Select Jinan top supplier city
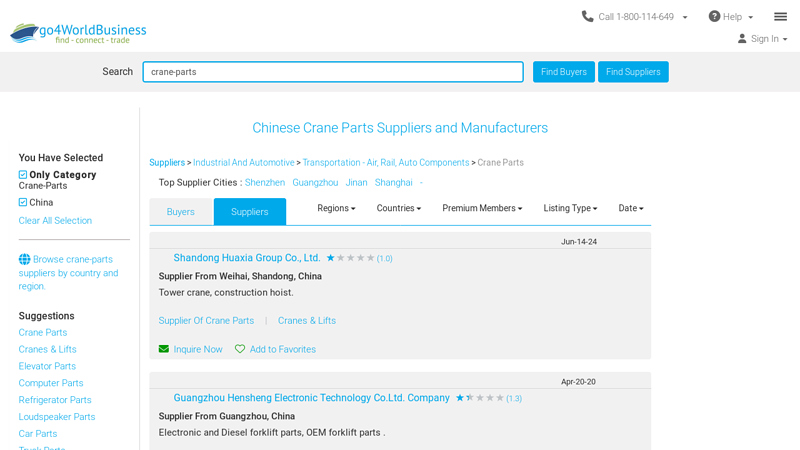The width and height of the screenshot is (800, 450). [356, 182]
